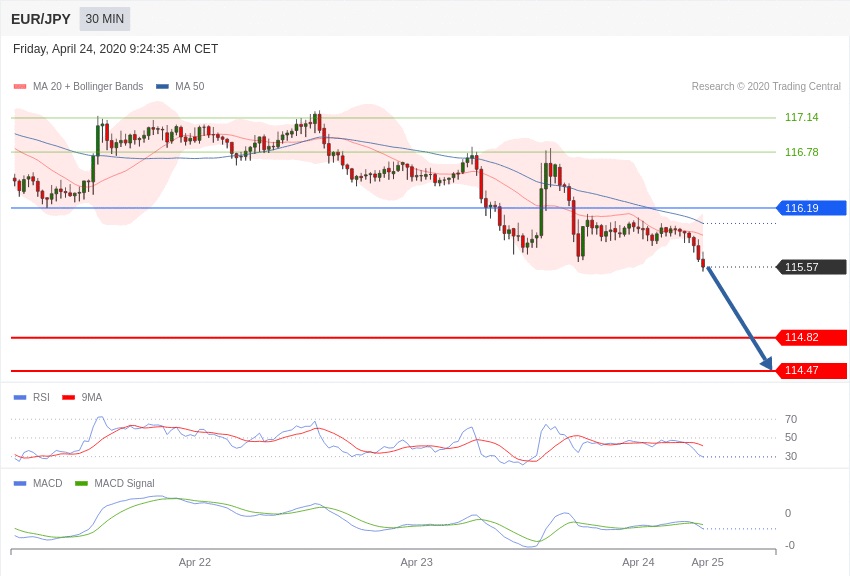The width and height of the screenshot is (850, 576).
Task: Click the Apr 25 date axis label
Action: 707,562
